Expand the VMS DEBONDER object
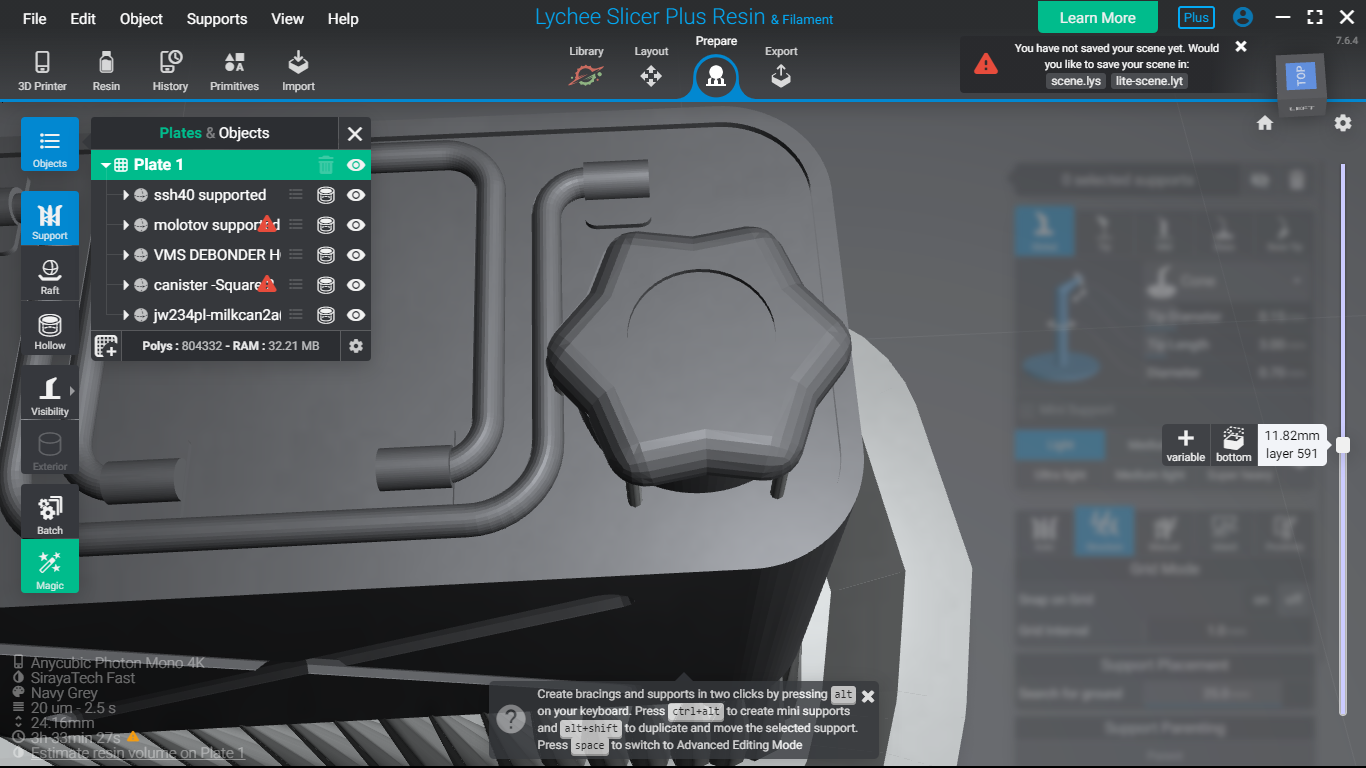The image size is (1366, 768). click(126, 255)
